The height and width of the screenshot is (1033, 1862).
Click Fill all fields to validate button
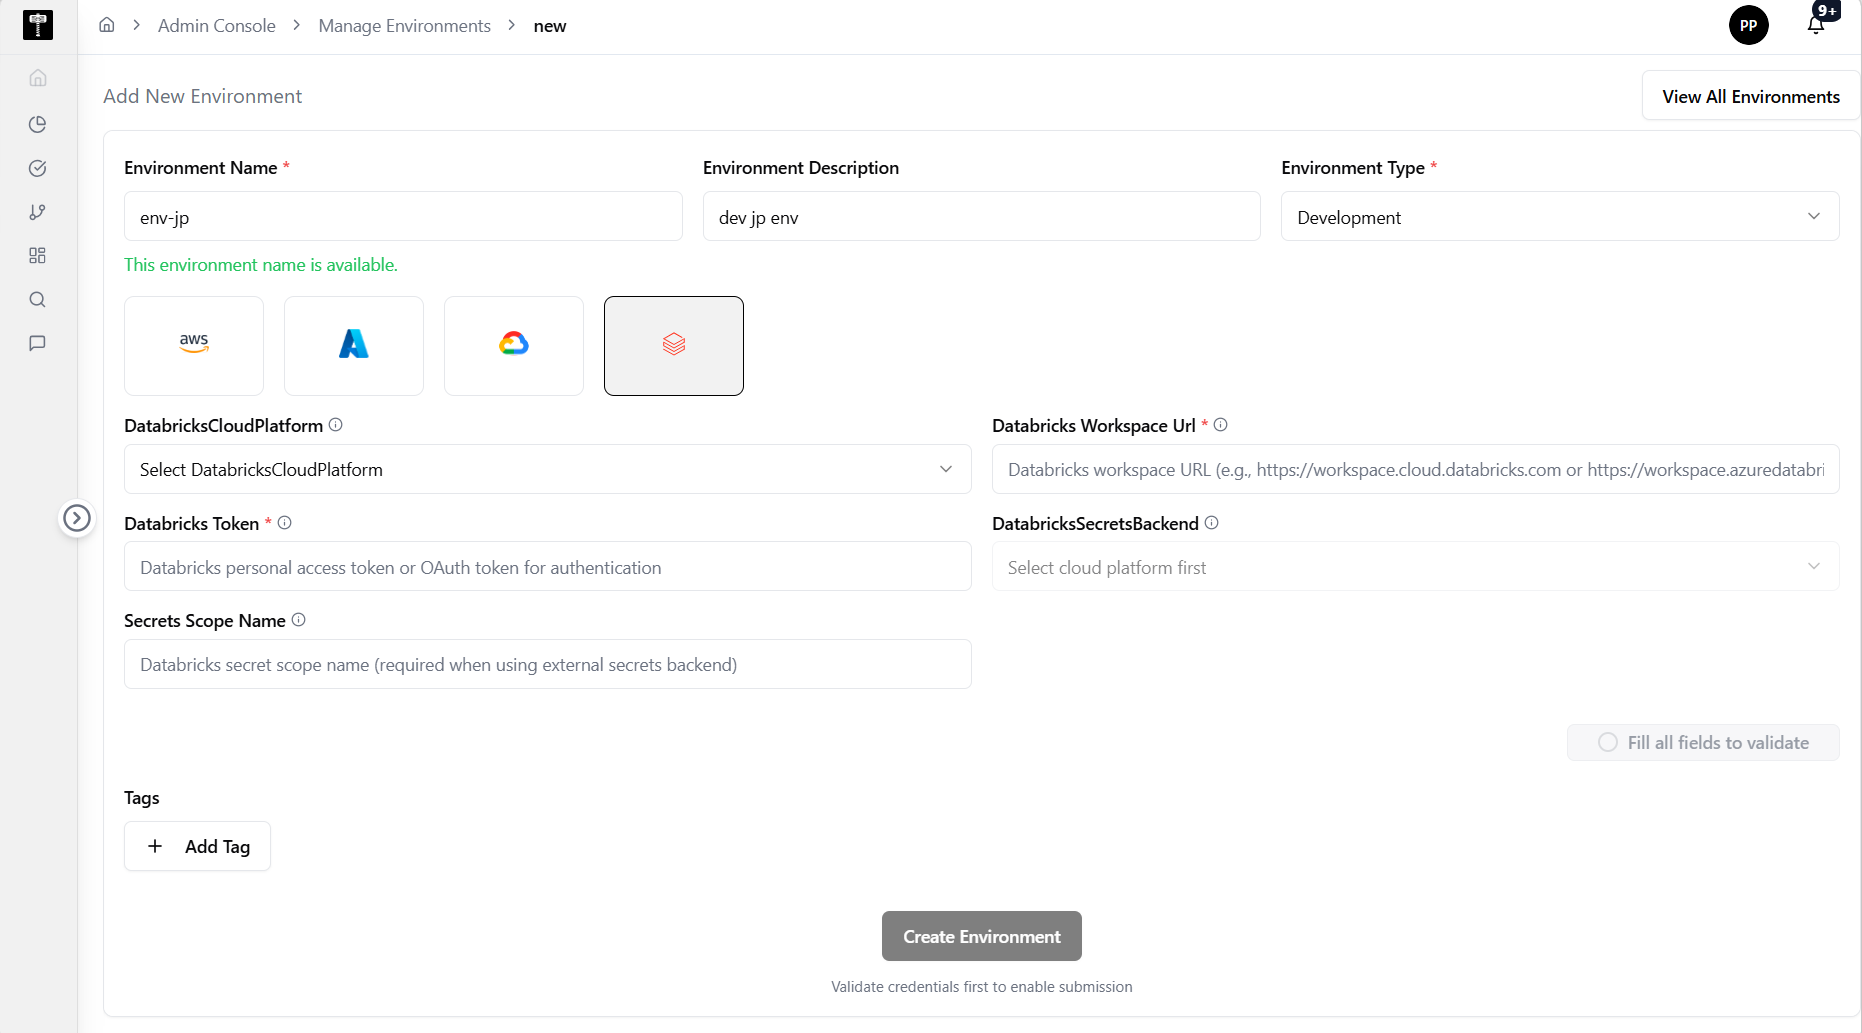point(1703,743)
